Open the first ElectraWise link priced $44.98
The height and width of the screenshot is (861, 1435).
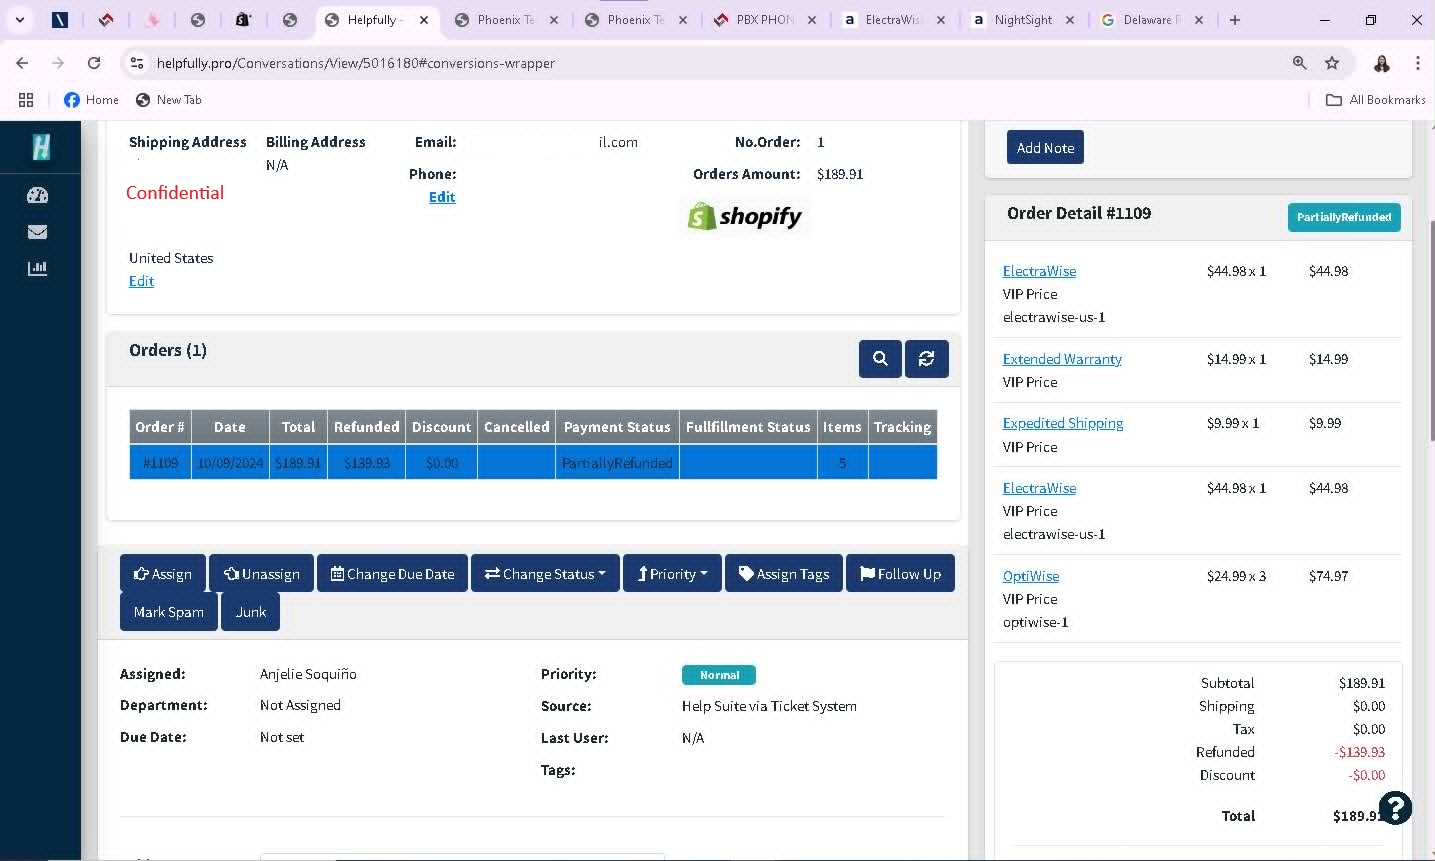click(1039, 271)
